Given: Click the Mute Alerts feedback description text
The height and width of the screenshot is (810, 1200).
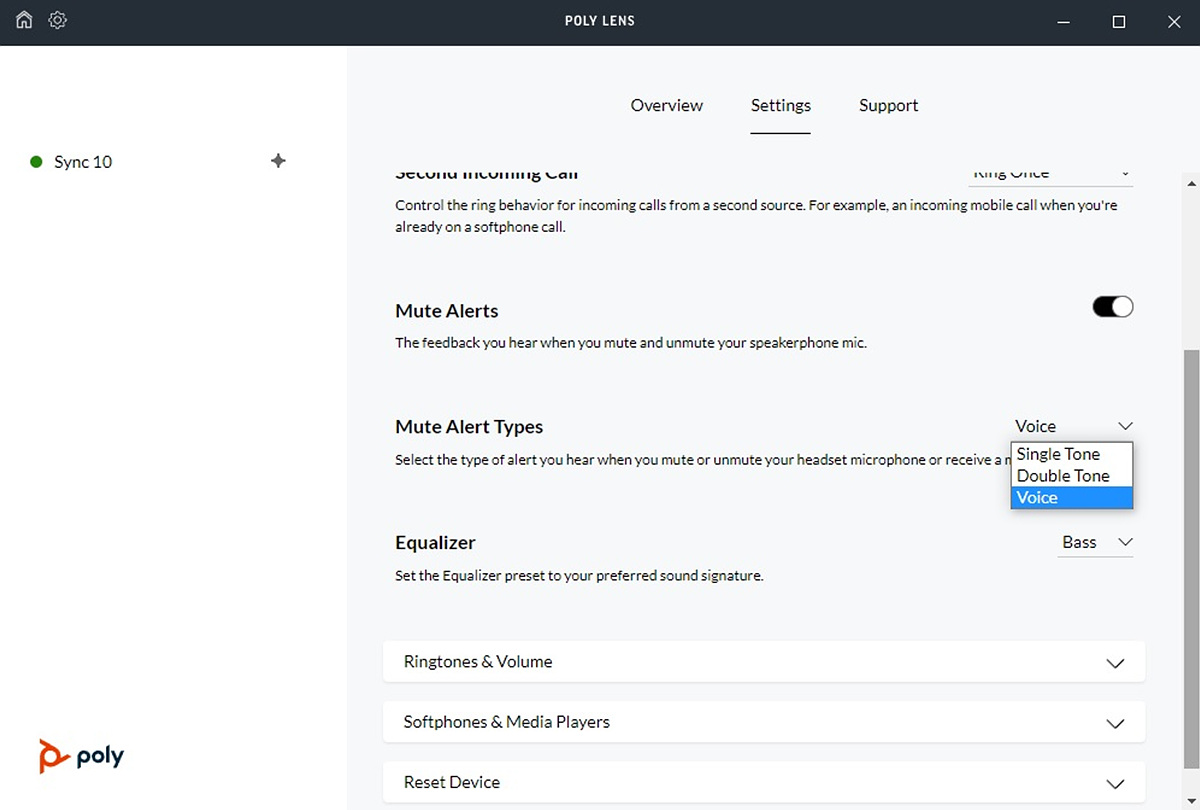Looking at the screenshot, I should (631, 343).
